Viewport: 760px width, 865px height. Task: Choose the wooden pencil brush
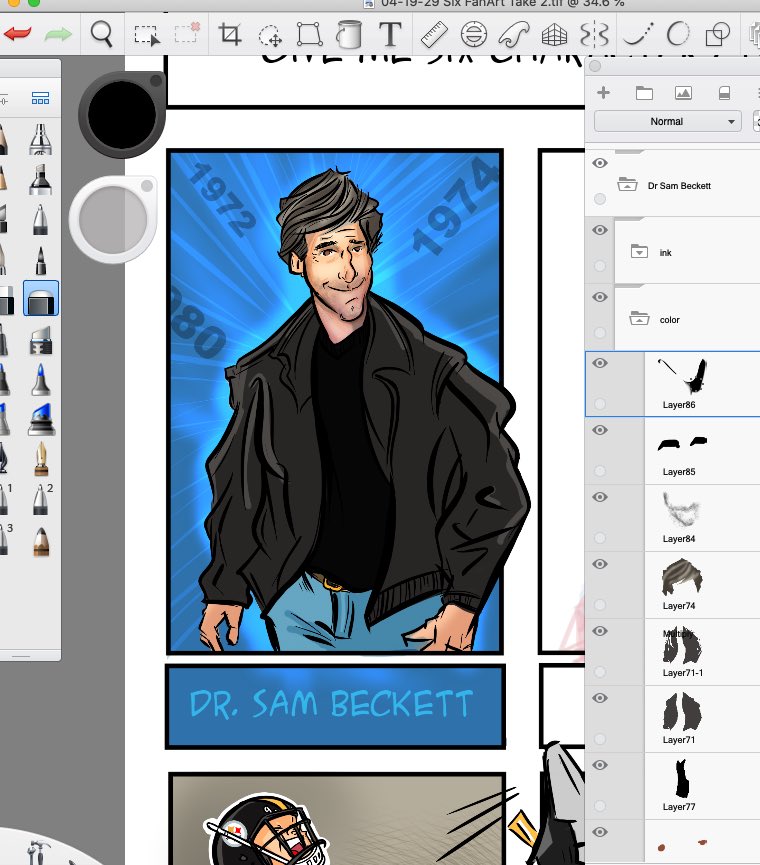click(41, 541)
